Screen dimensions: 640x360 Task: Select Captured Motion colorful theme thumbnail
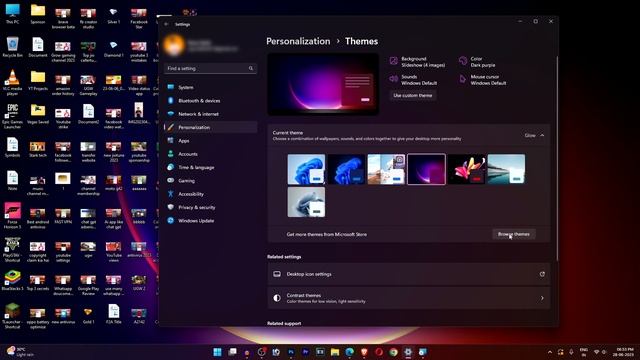466,169
